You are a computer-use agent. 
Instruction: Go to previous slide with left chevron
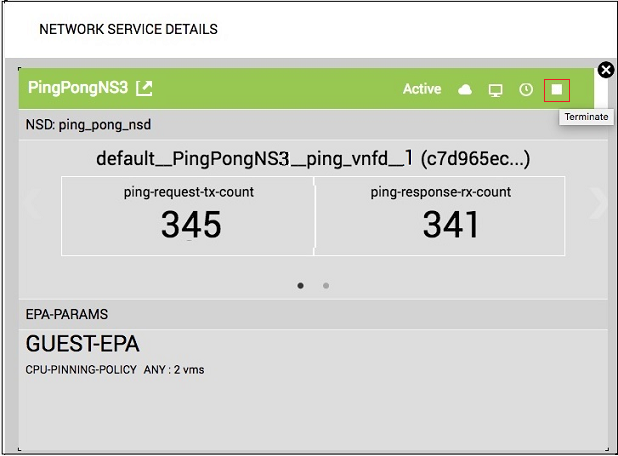click(30, 203)
